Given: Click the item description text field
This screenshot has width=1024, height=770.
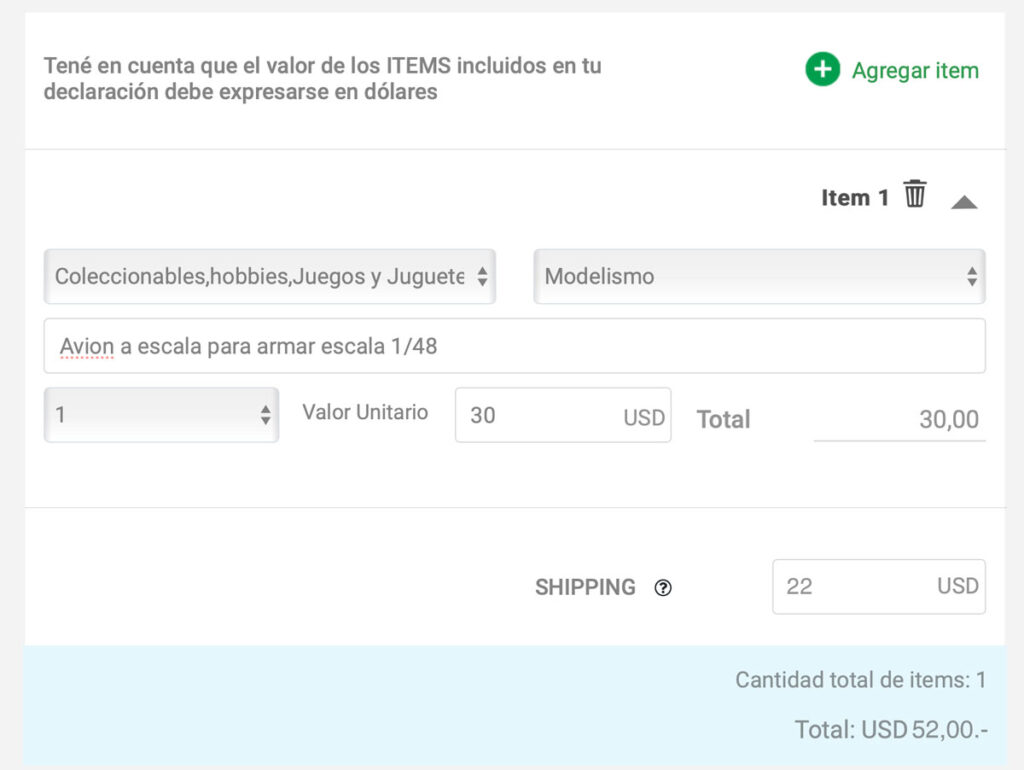Looking at the screenshot, I should [515, 346].
